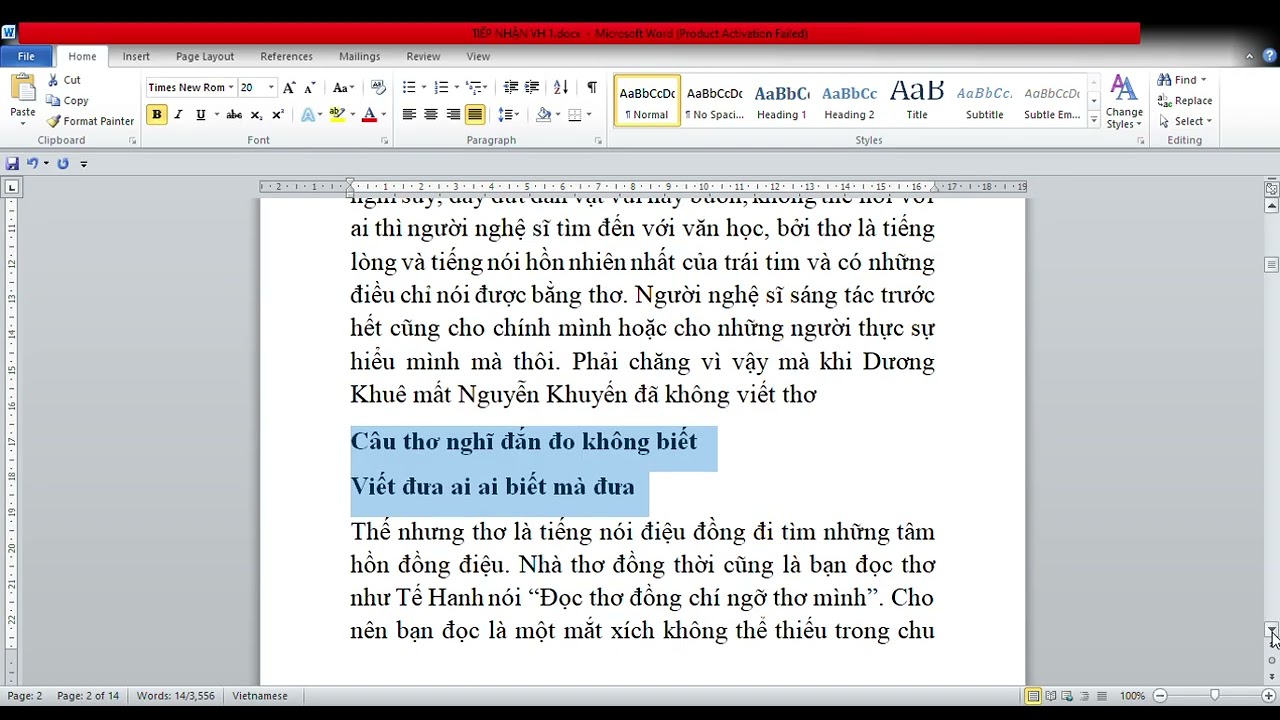The width and height of the screenshot is (1280, 720).
Task: Apply Heading 1 style
Action: coord(782,101)
